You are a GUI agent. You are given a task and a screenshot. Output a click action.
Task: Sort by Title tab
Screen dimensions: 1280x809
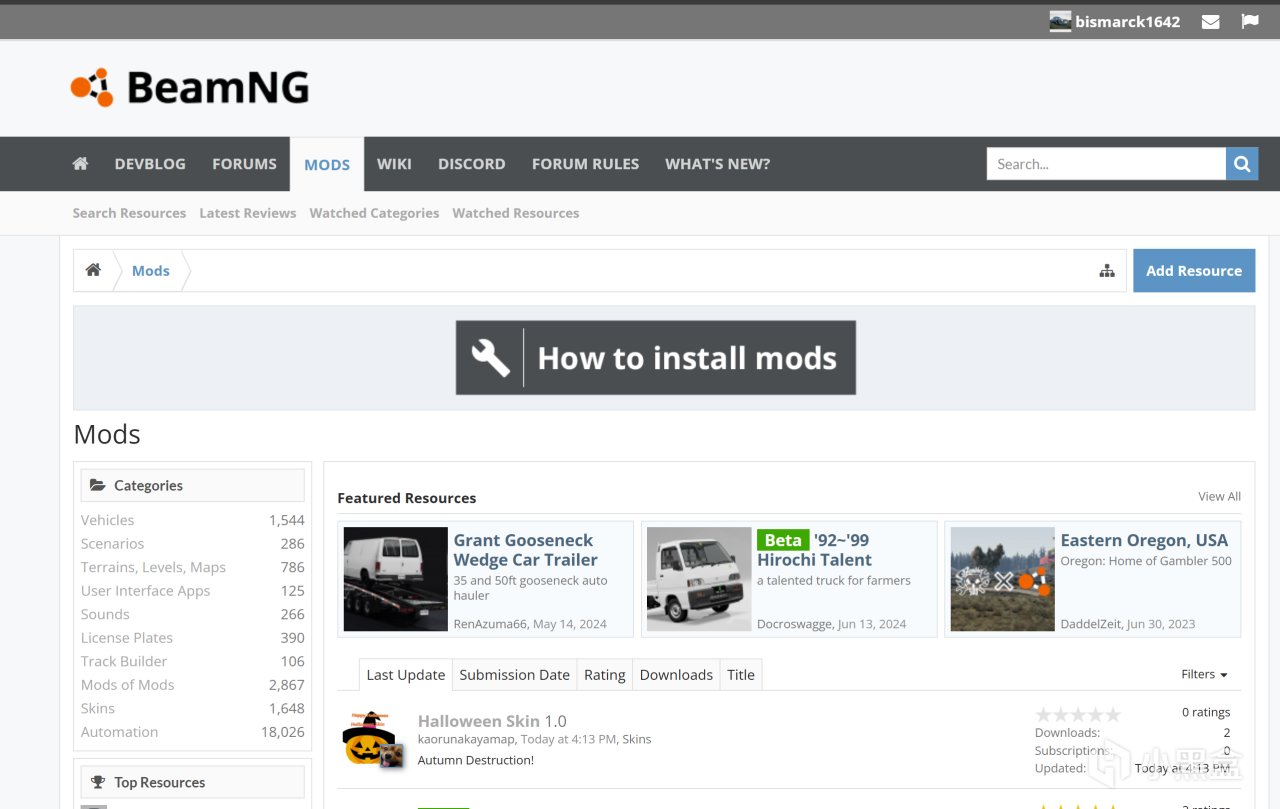click(741, 675)
